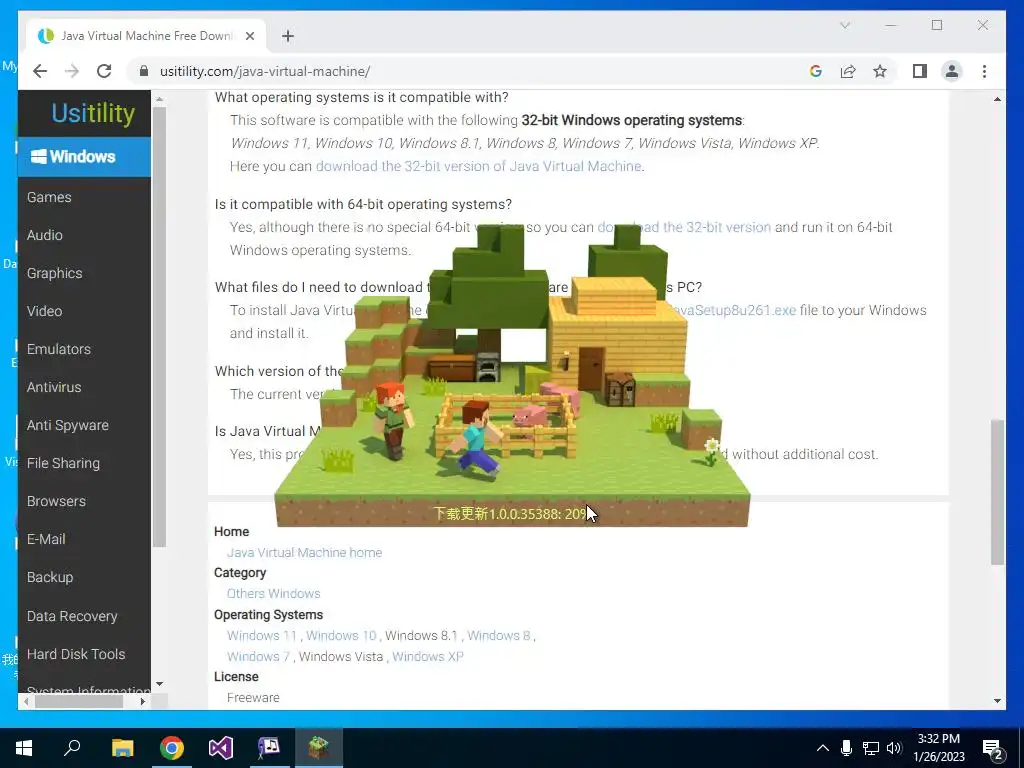Open the E-Mail category
The image size is (1024, 768).
point(46,539)
